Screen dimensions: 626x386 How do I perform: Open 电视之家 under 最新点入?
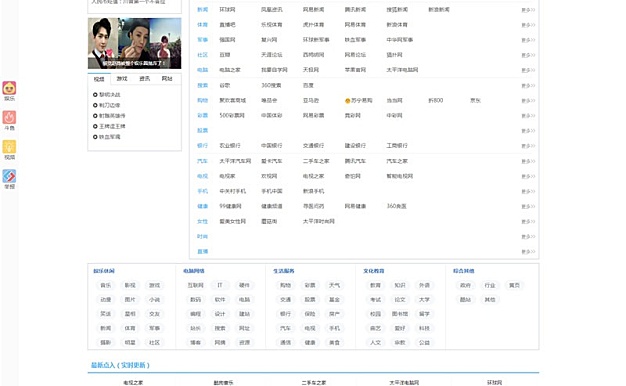[133, 382]
